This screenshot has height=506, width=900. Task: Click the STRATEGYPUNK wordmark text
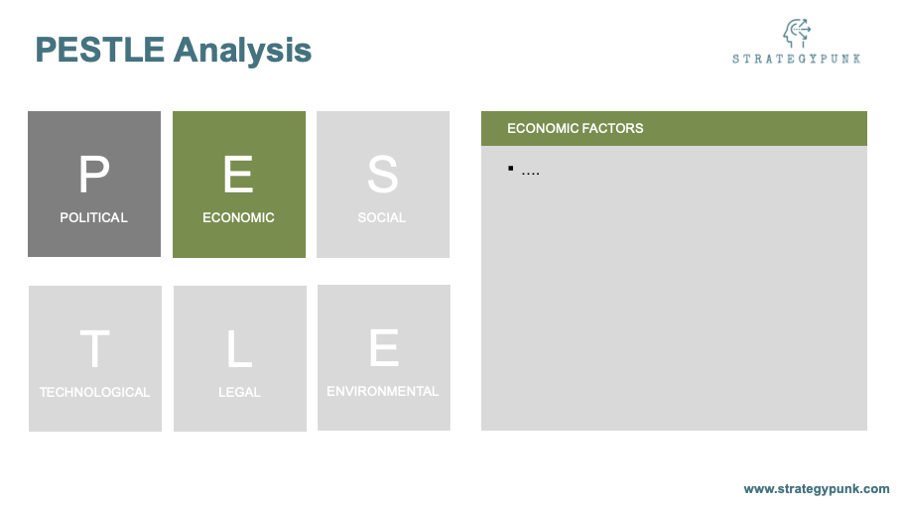[796, 59]
